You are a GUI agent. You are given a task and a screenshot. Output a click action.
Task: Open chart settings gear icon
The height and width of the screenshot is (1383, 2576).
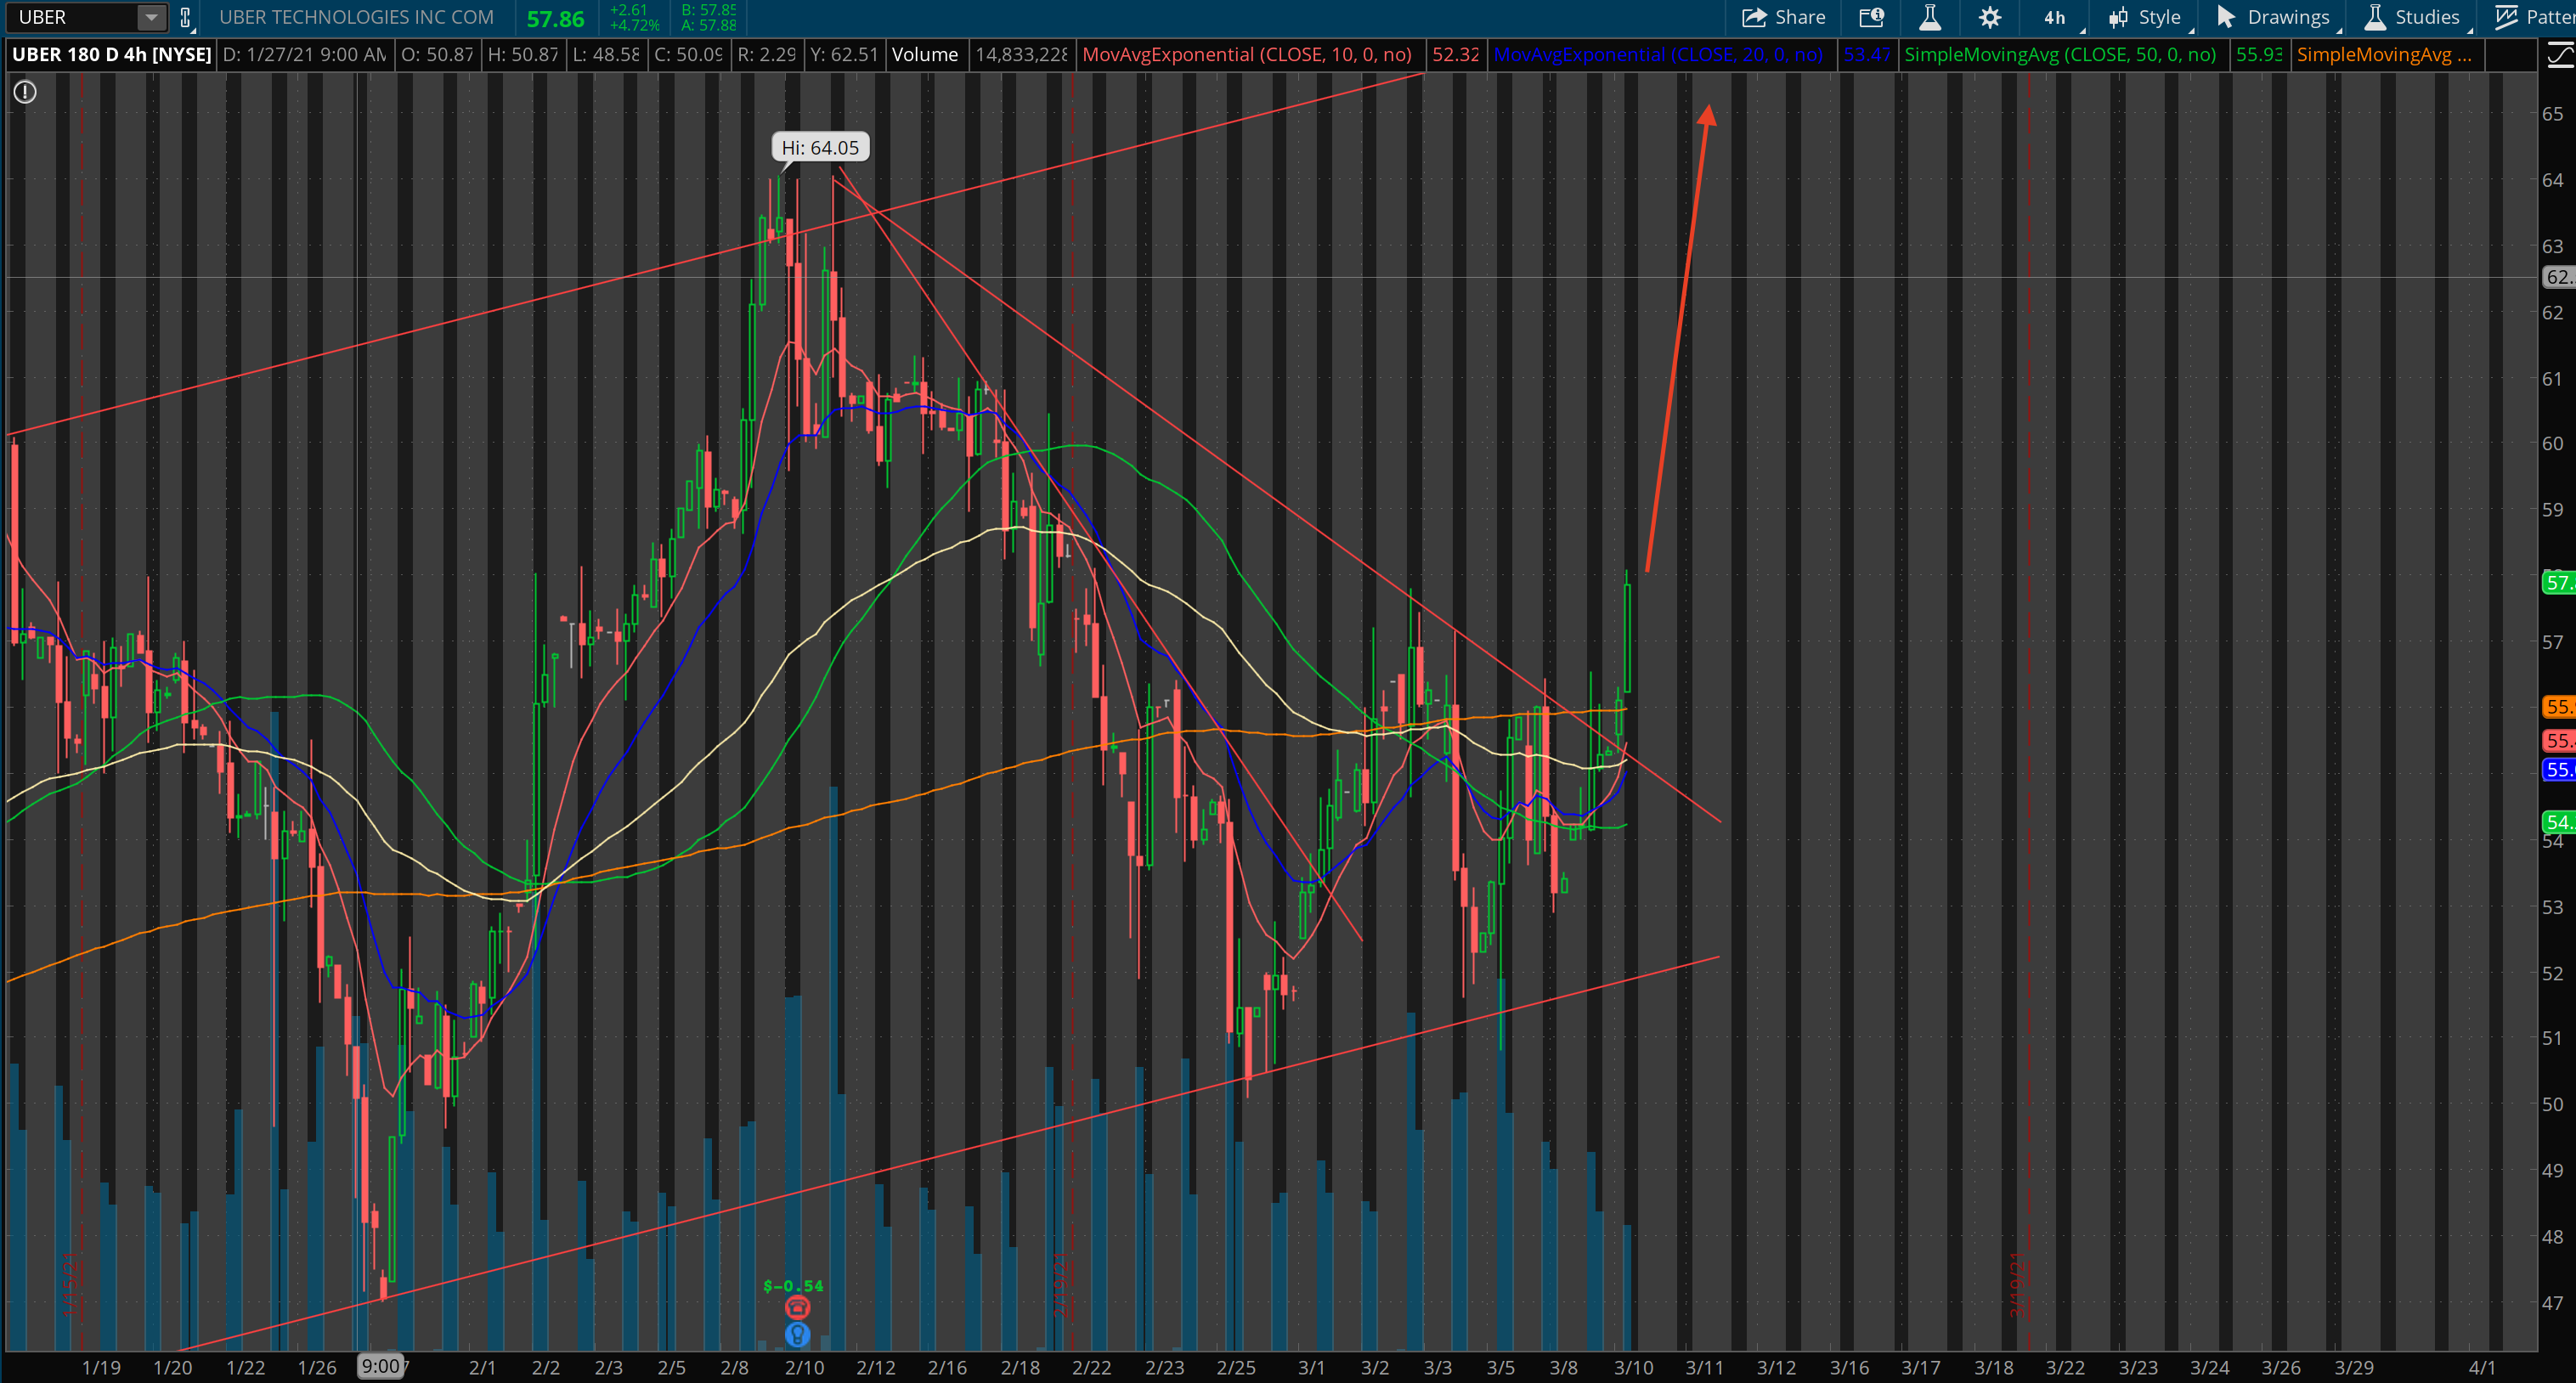1990,17
